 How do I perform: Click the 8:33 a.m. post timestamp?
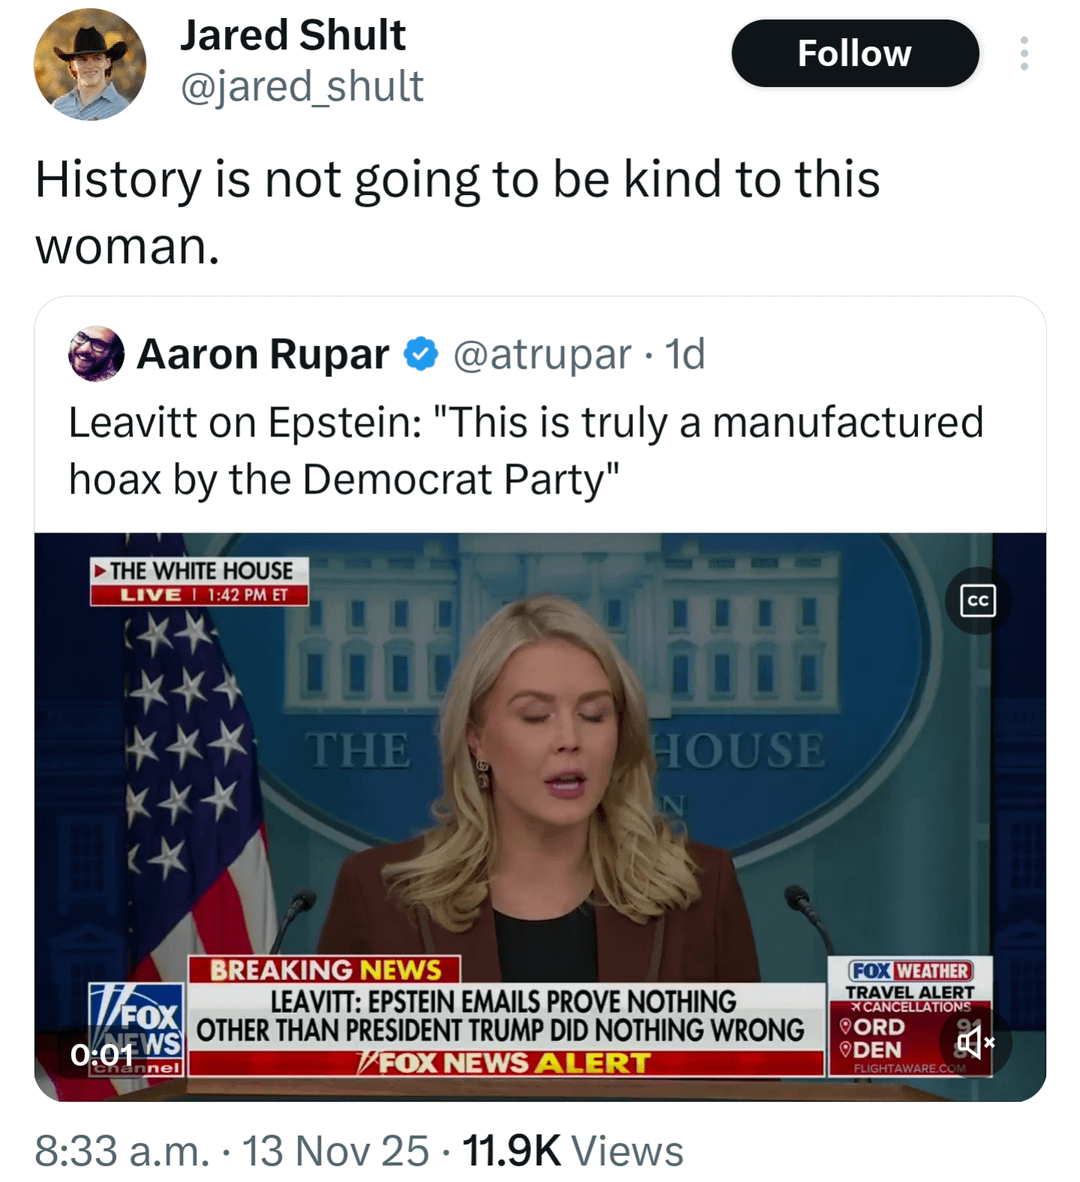tap(122, 1151)
